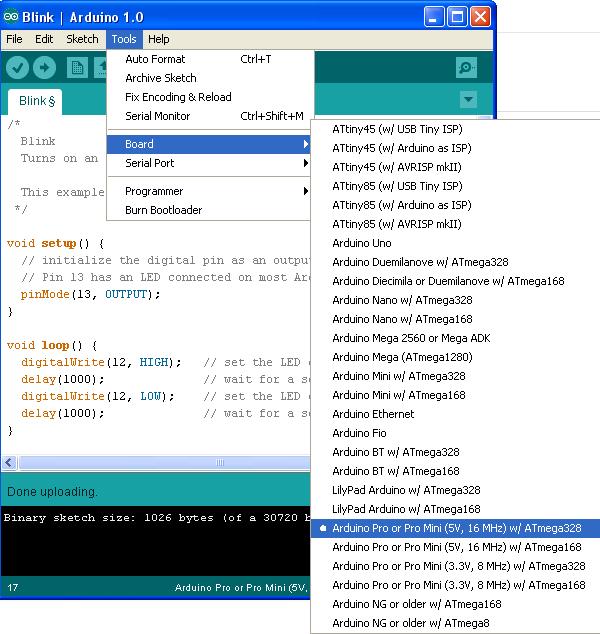The image size is (600, 634).
Task: Pick Arduino Mini w/ ATmega168
Action: pos(456,395)
